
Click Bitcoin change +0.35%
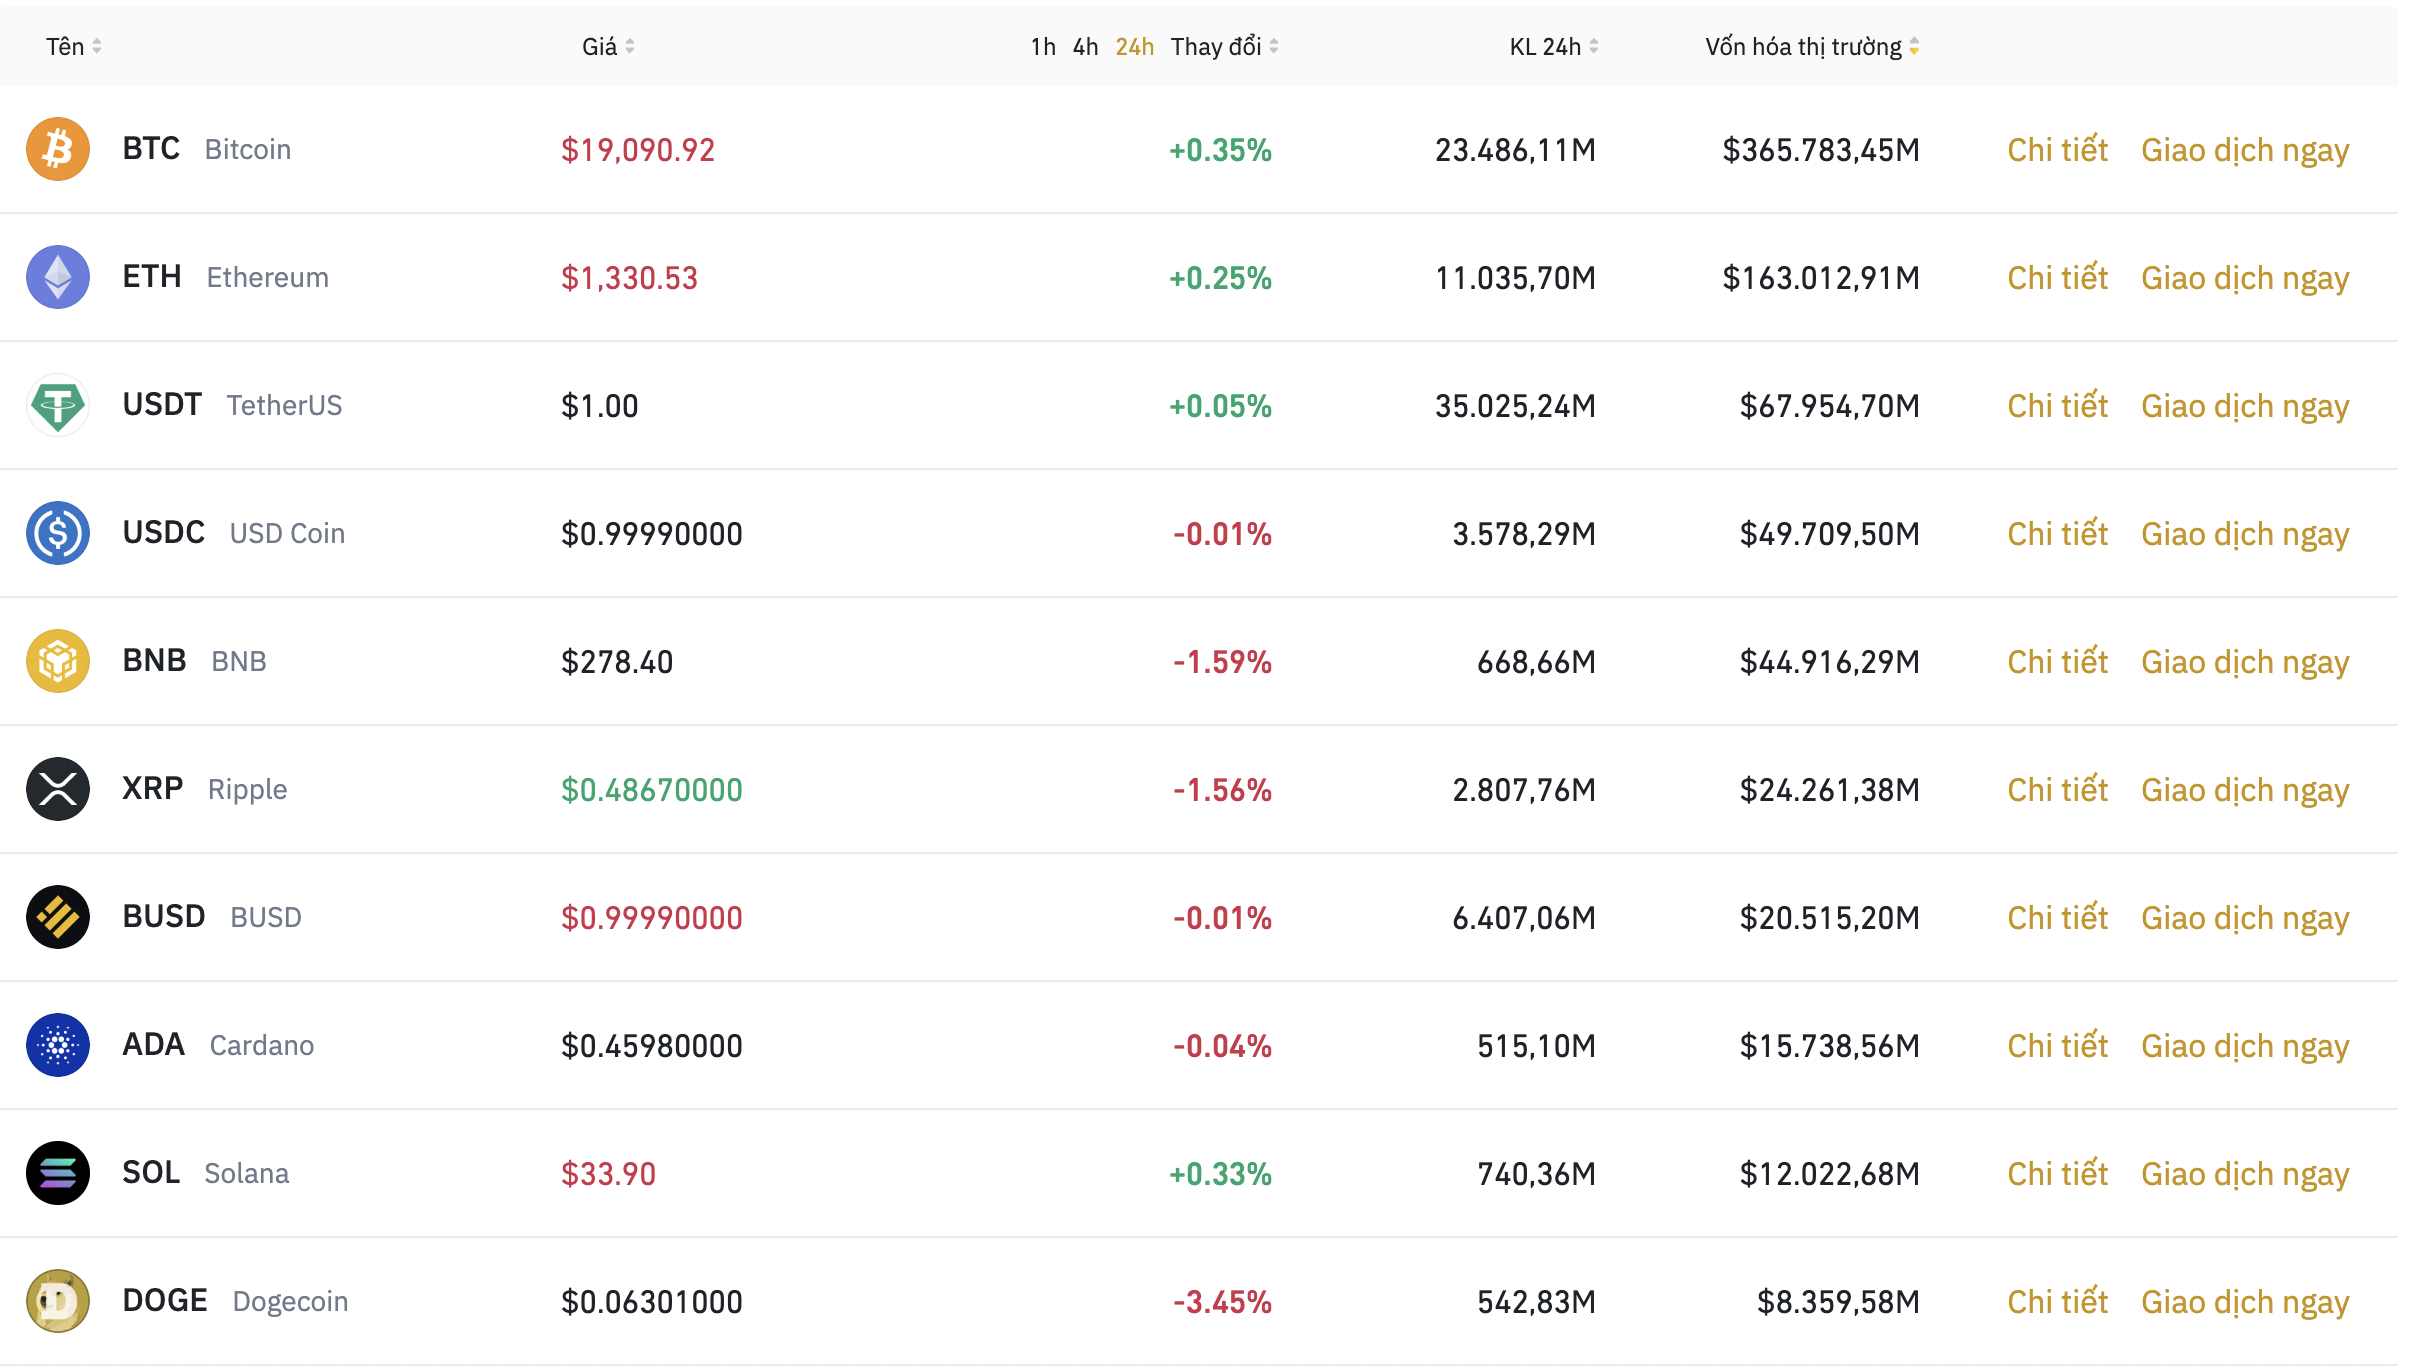click(1220, 150)
